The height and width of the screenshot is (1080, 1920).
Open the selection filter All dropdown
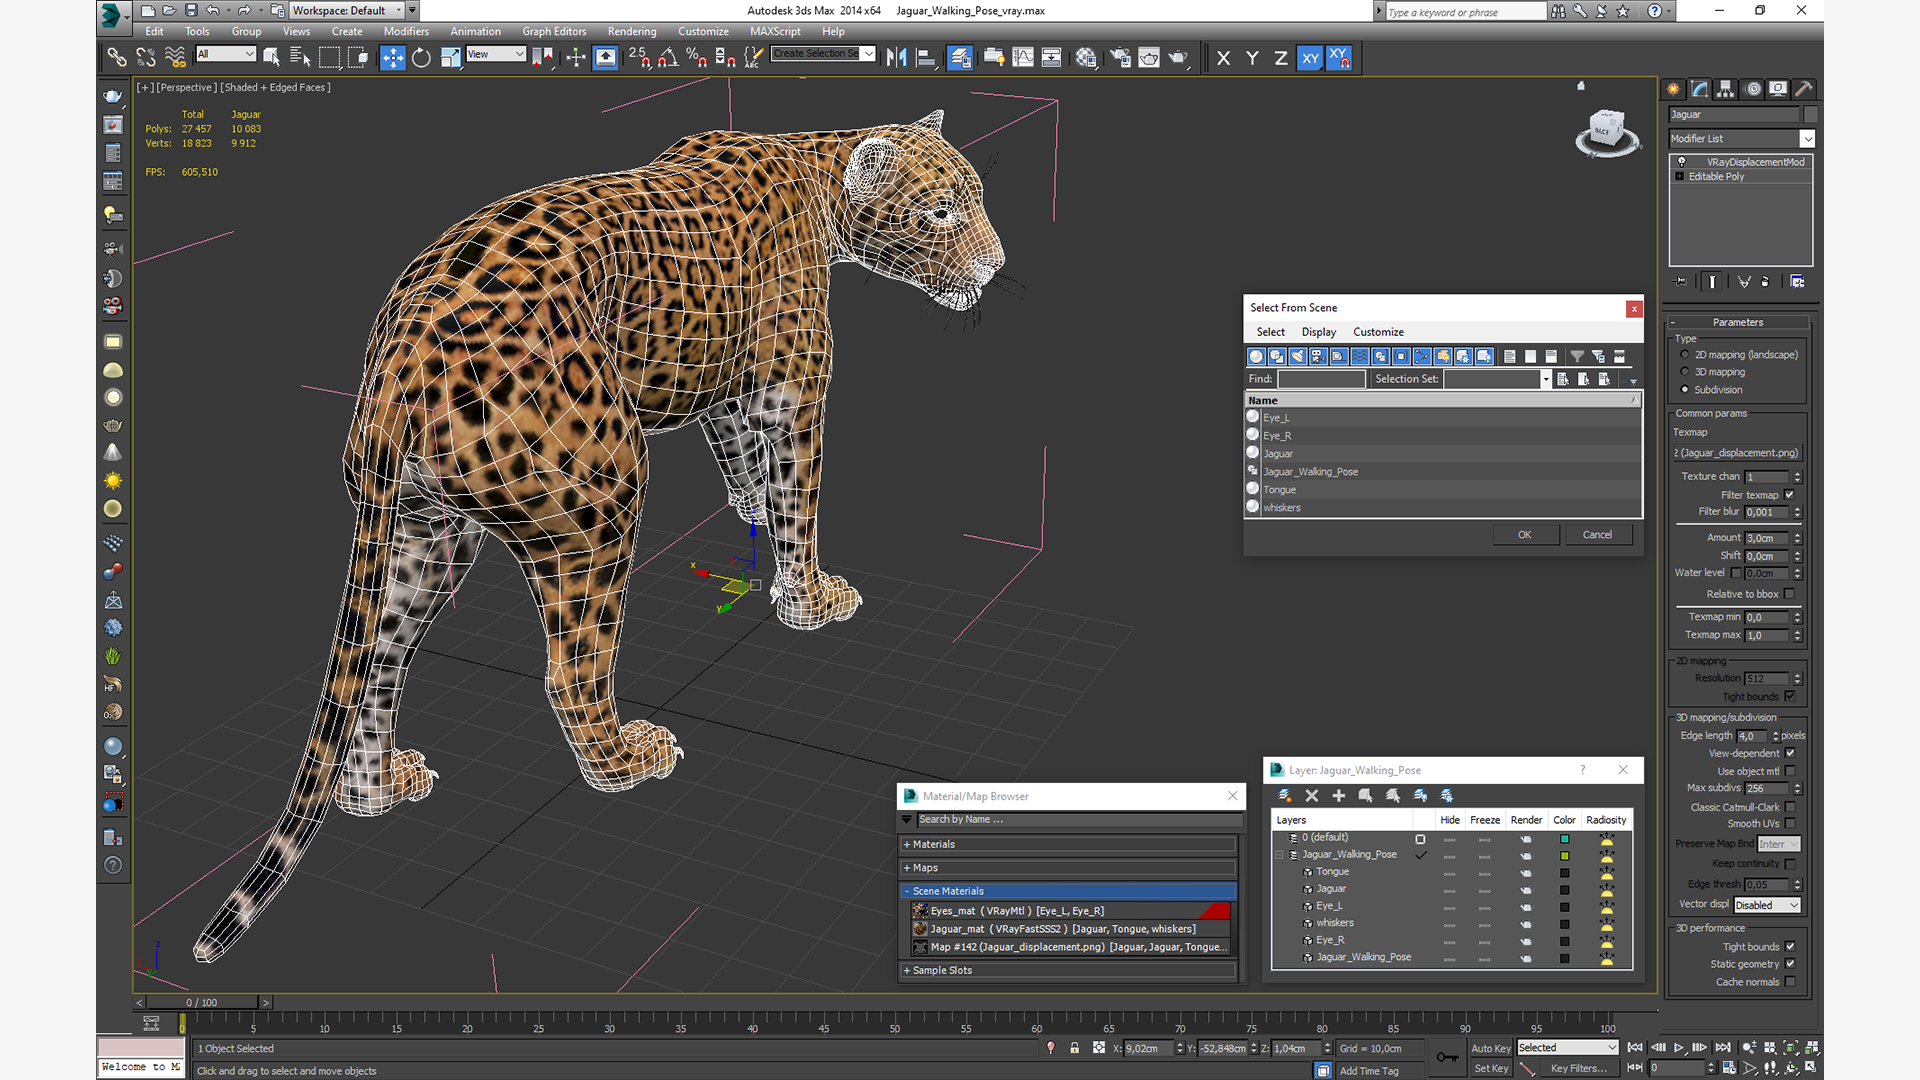click(226, 54)
